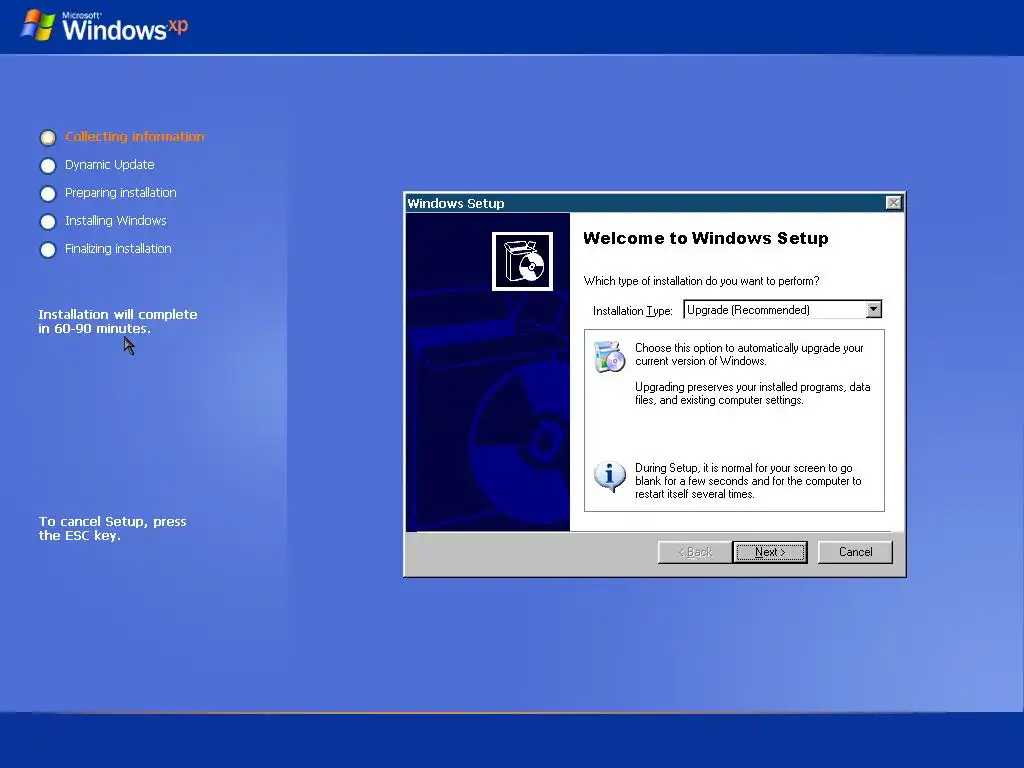Click the 'Installation Type:' label
Image resolution: width=1024 pixels, height=768 pixels.
click(x=633, y=311)
